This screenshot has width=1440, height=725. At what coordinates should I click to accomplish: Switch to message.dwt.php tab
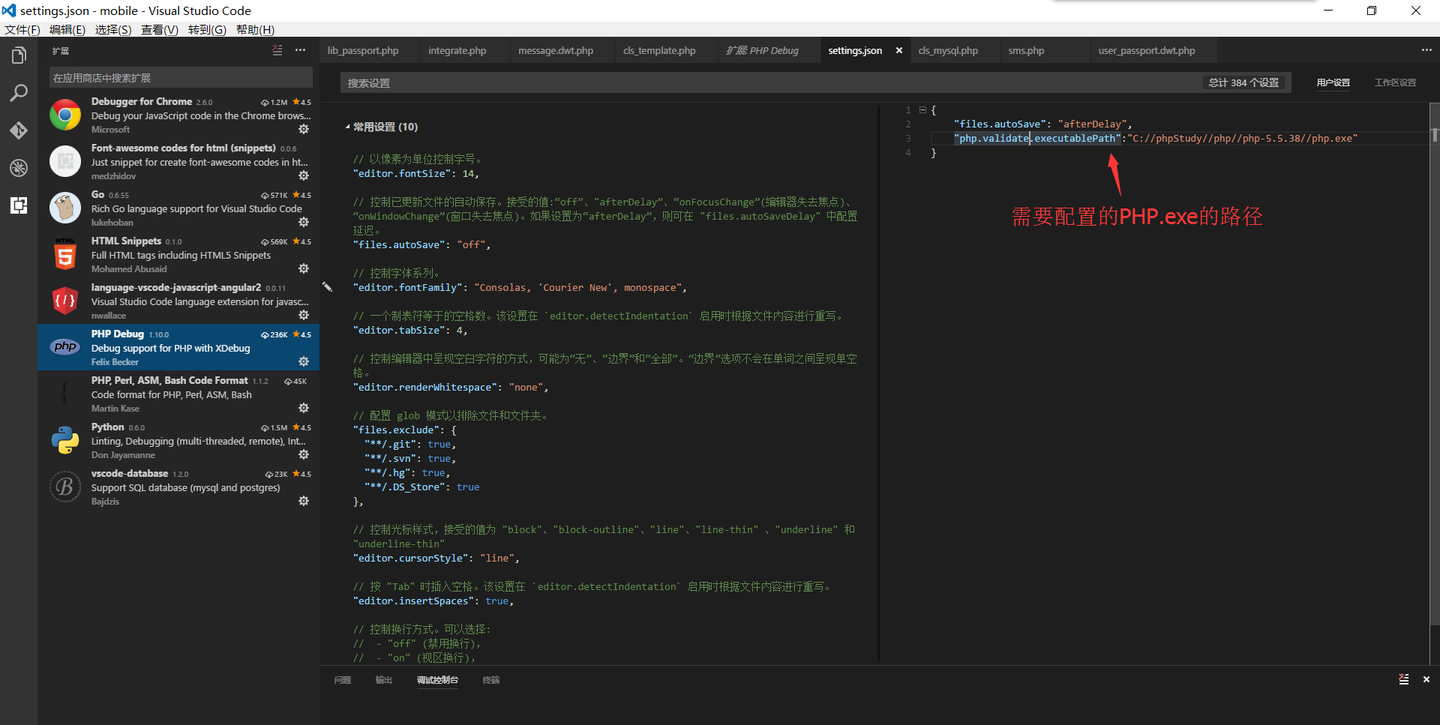(555, 50)
